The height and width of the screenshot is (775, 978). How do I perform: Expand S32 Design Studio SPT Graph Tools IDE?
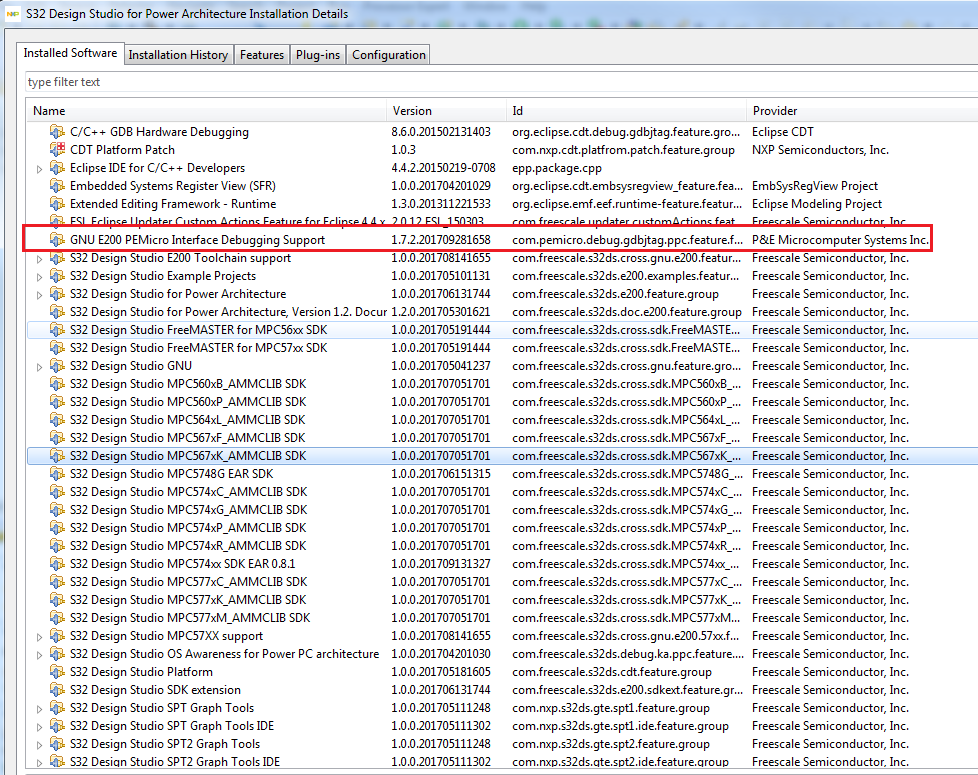[39, 727]
